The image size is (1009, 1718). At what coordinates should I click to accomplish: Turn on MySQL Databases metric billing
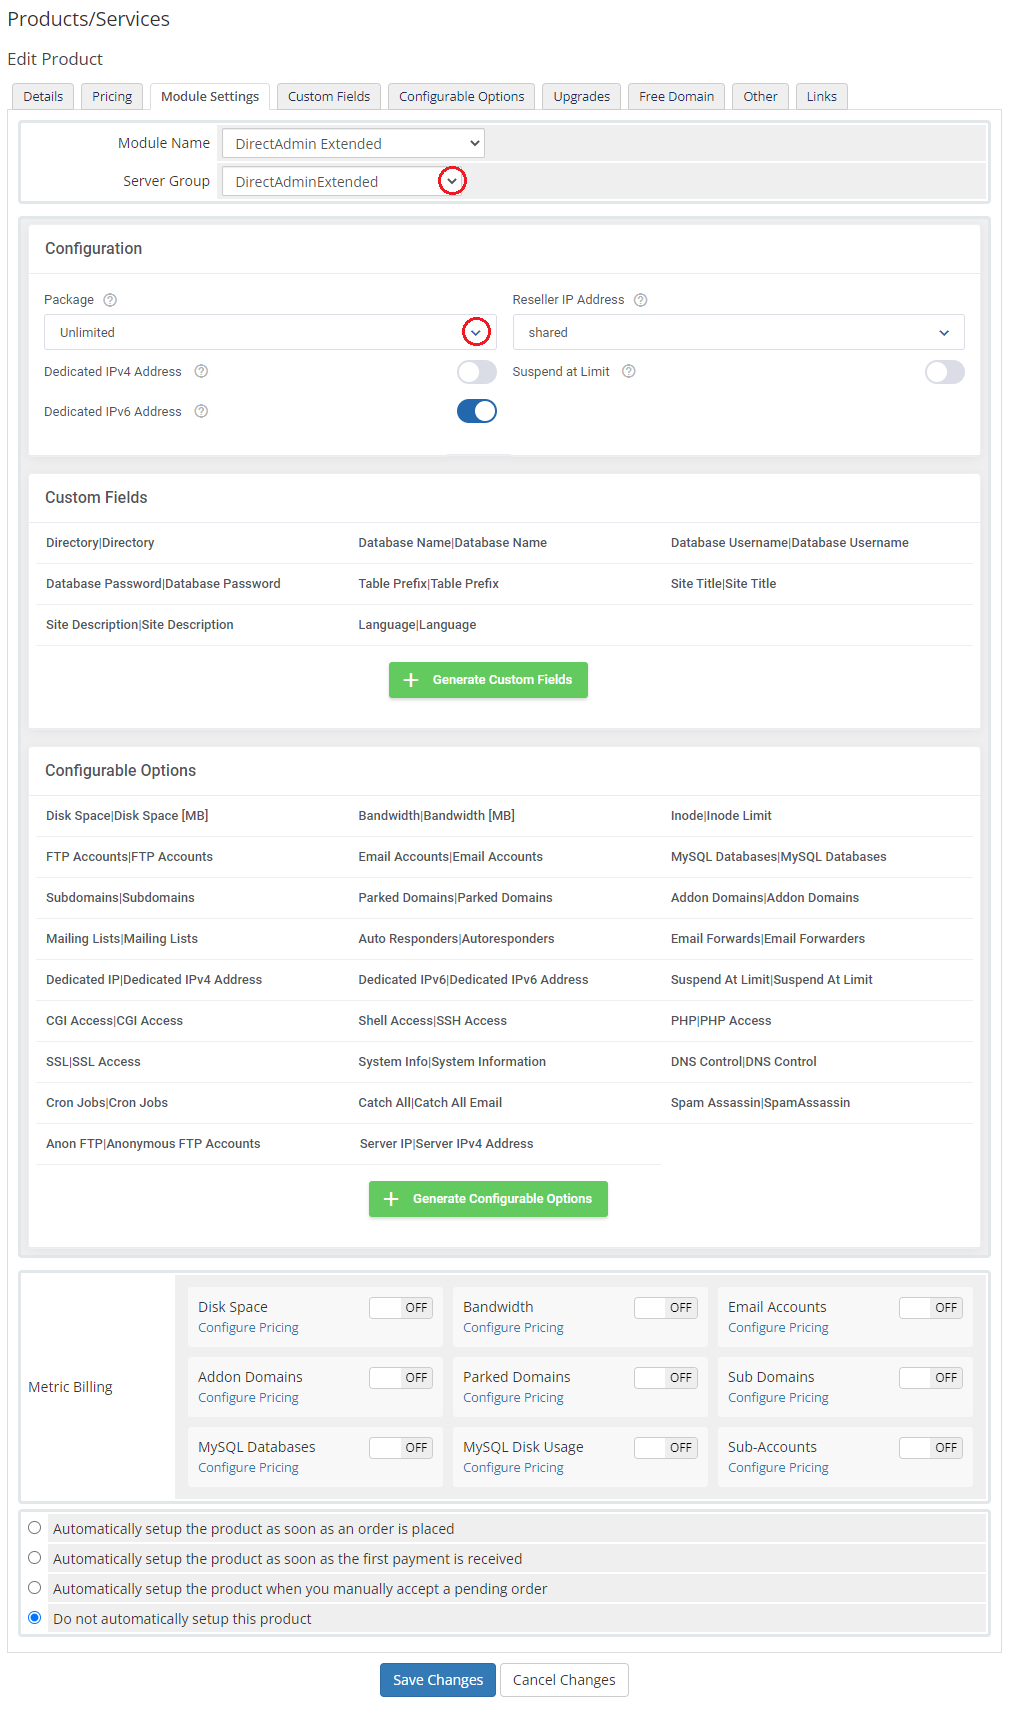pyautogui.click(x=401, y=1448)
